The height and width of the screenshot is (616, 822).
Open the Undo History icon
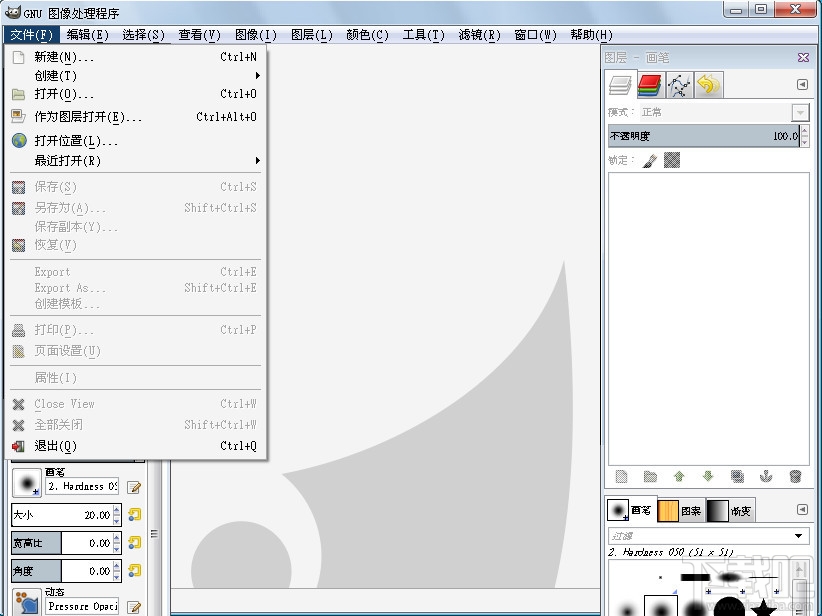click(x=708, y=84)
